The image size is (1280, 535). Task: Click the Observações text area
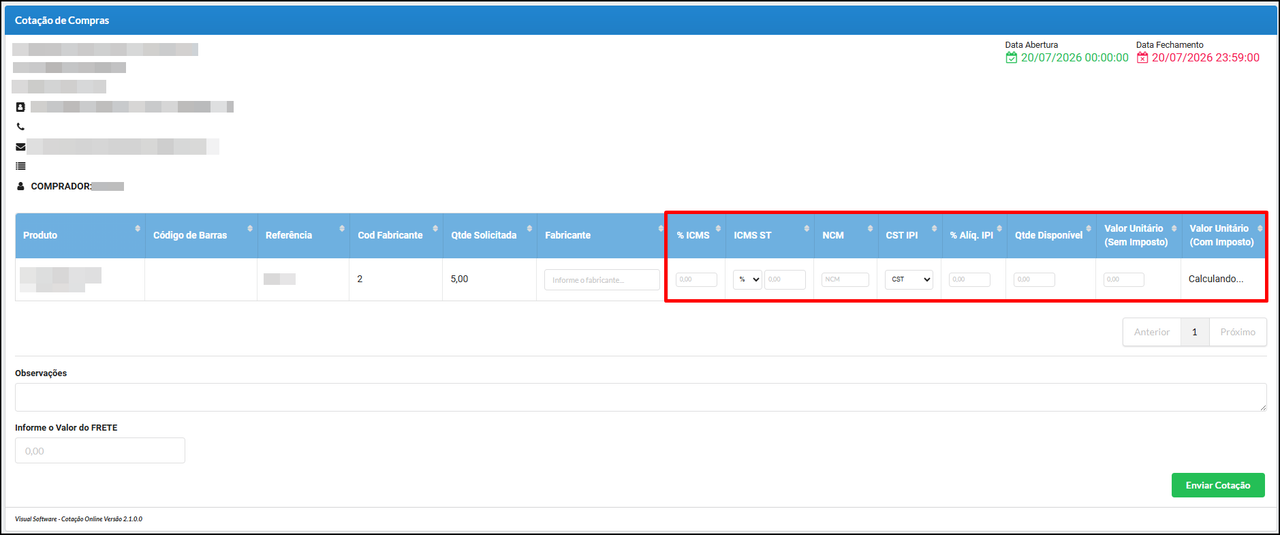[x=640, y=397]
